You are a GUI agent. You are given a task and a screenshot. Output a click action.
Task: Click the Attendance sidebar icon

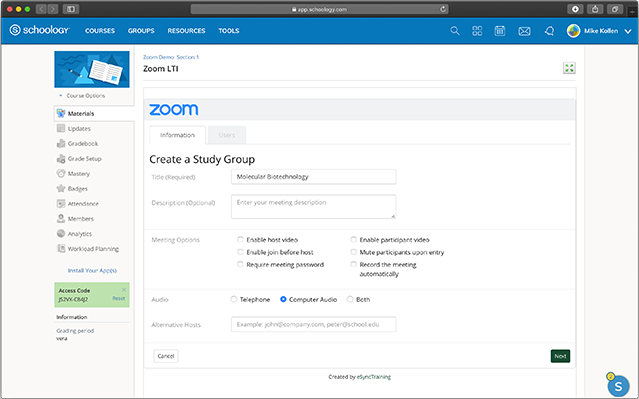61,203
